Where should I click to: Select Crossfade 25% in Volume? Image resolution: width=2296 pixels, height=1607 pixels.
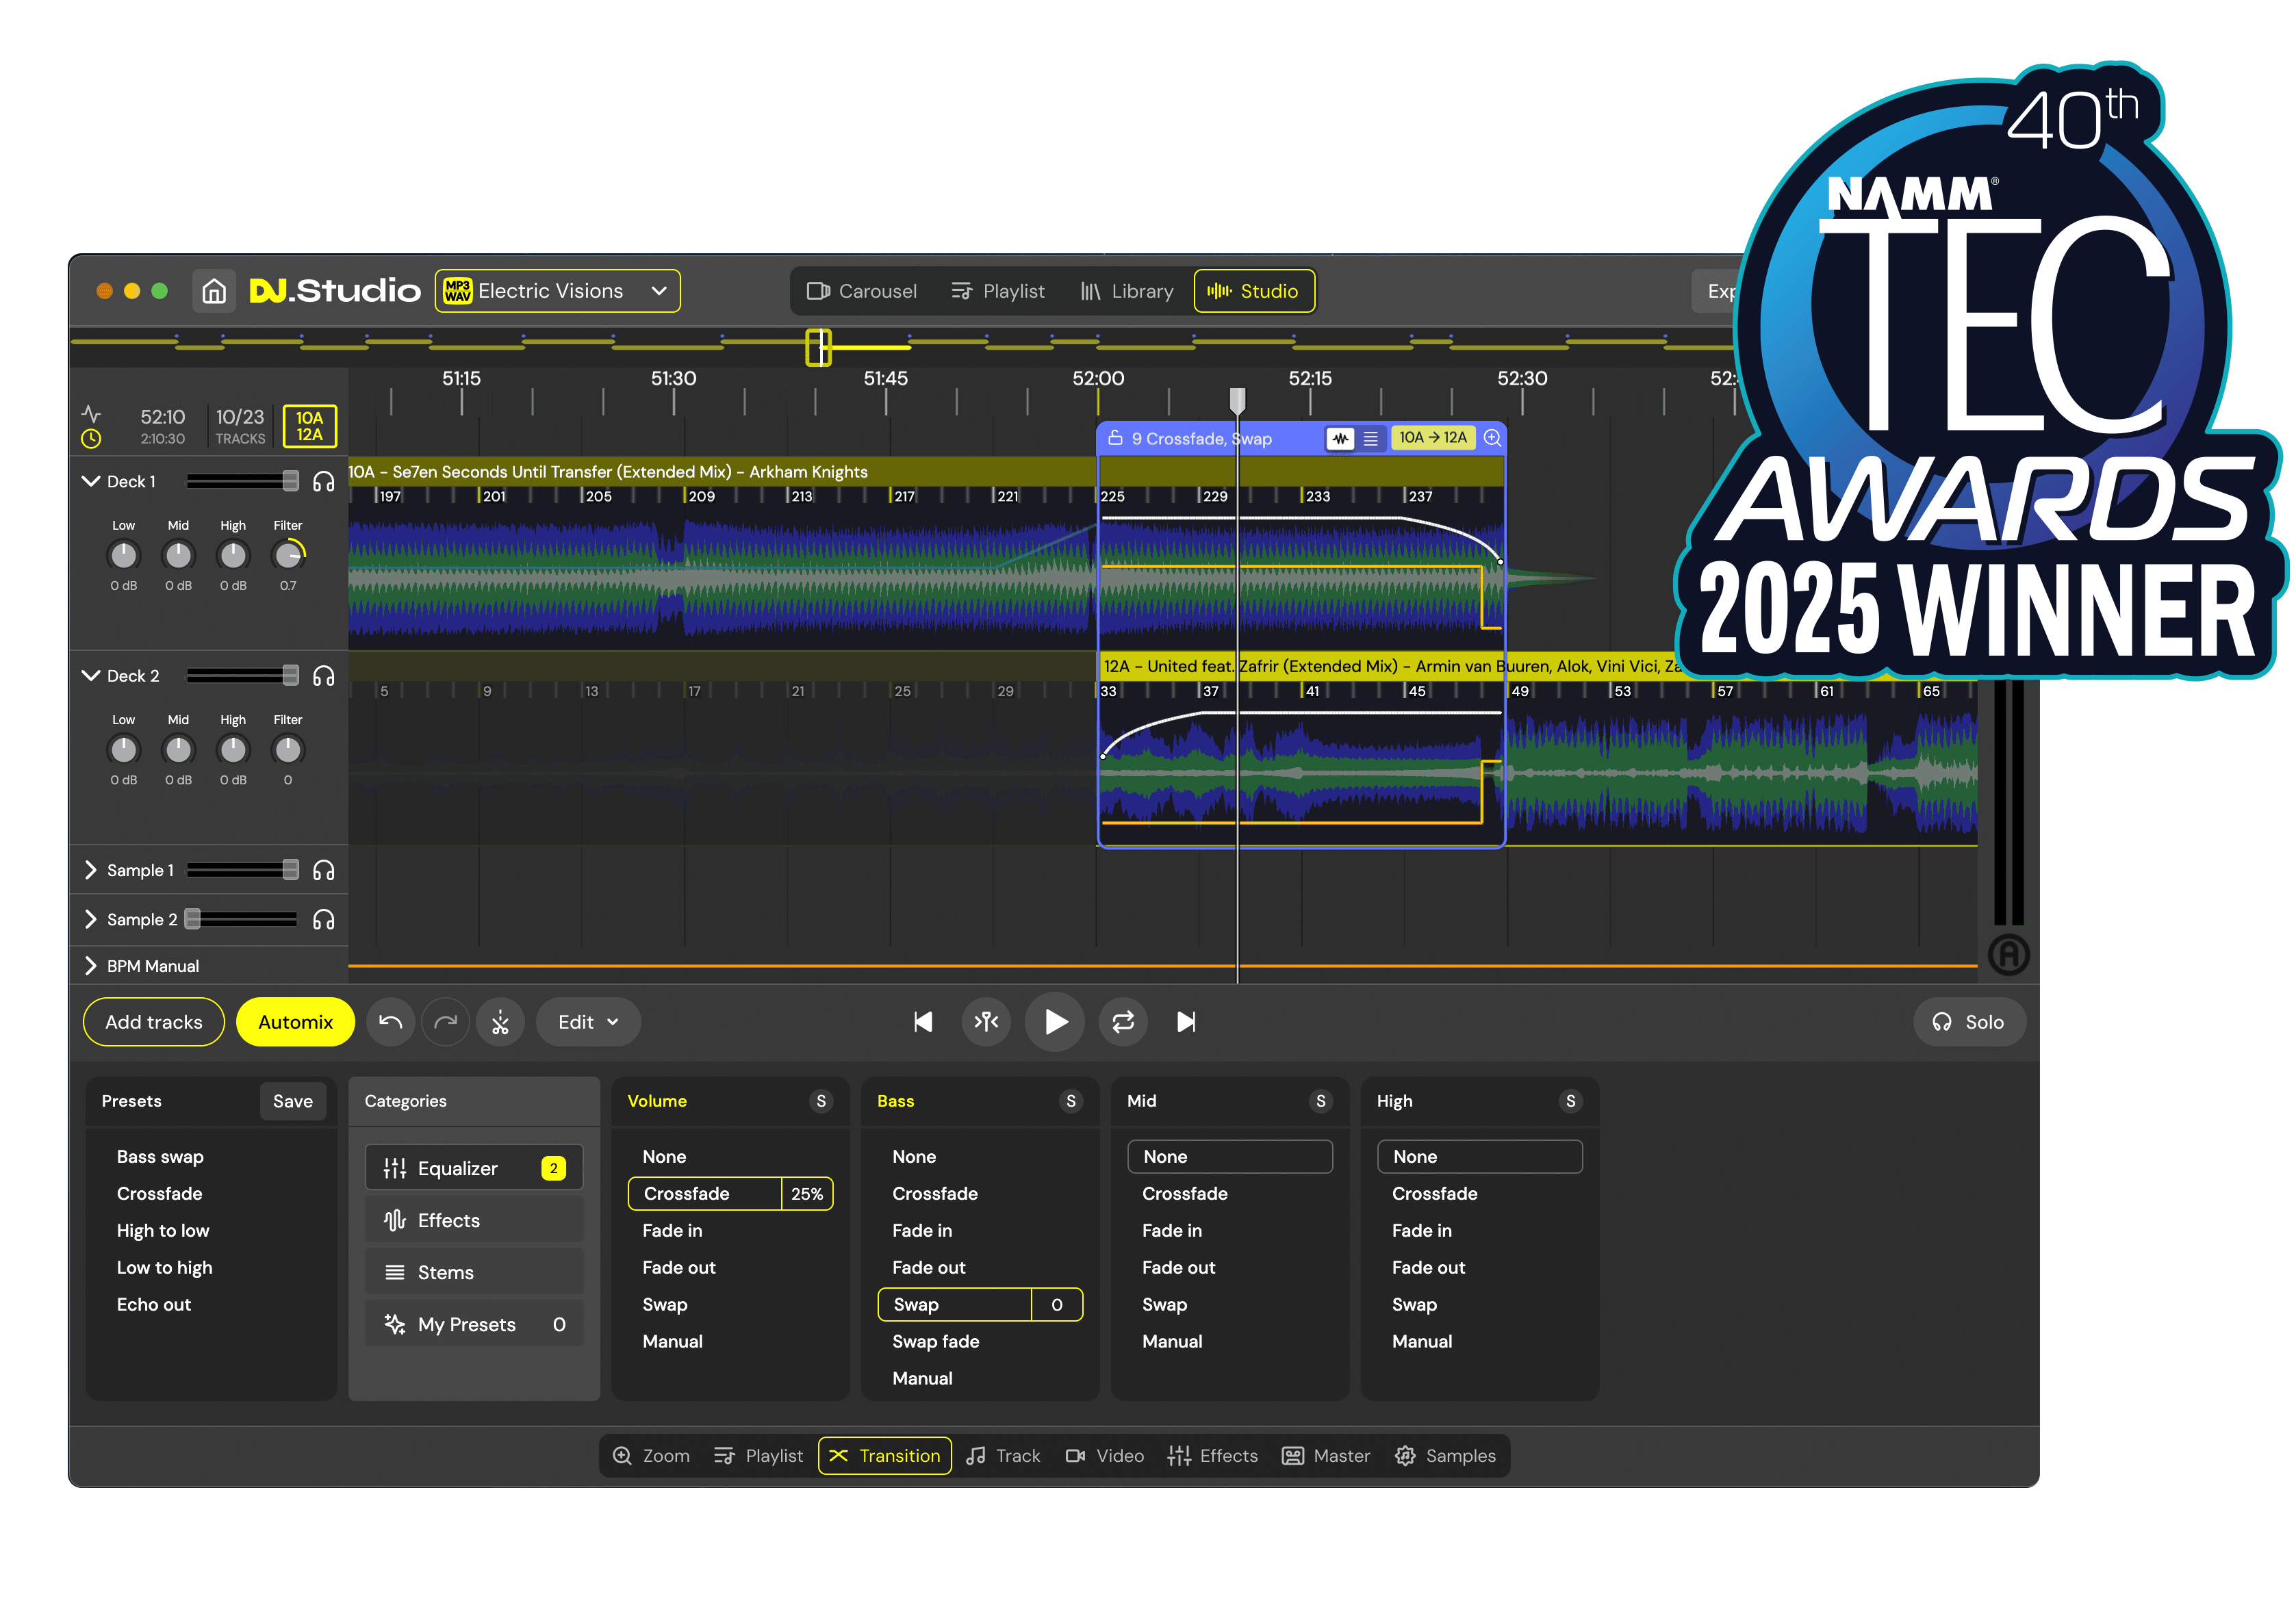[x=731, y=1195]
